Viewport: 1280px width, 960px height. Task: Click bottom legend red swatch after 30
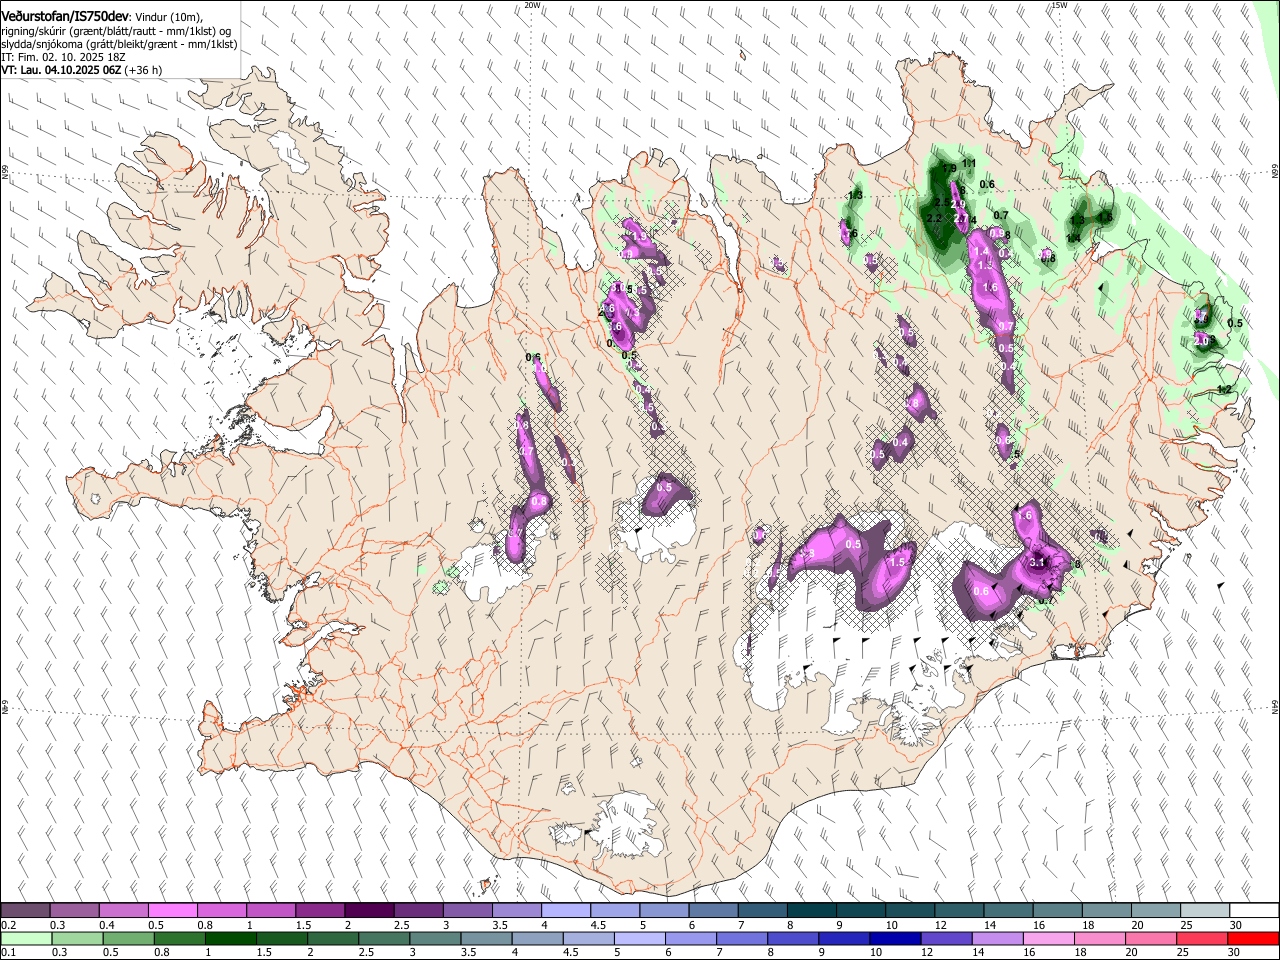tap(1252, 939)
